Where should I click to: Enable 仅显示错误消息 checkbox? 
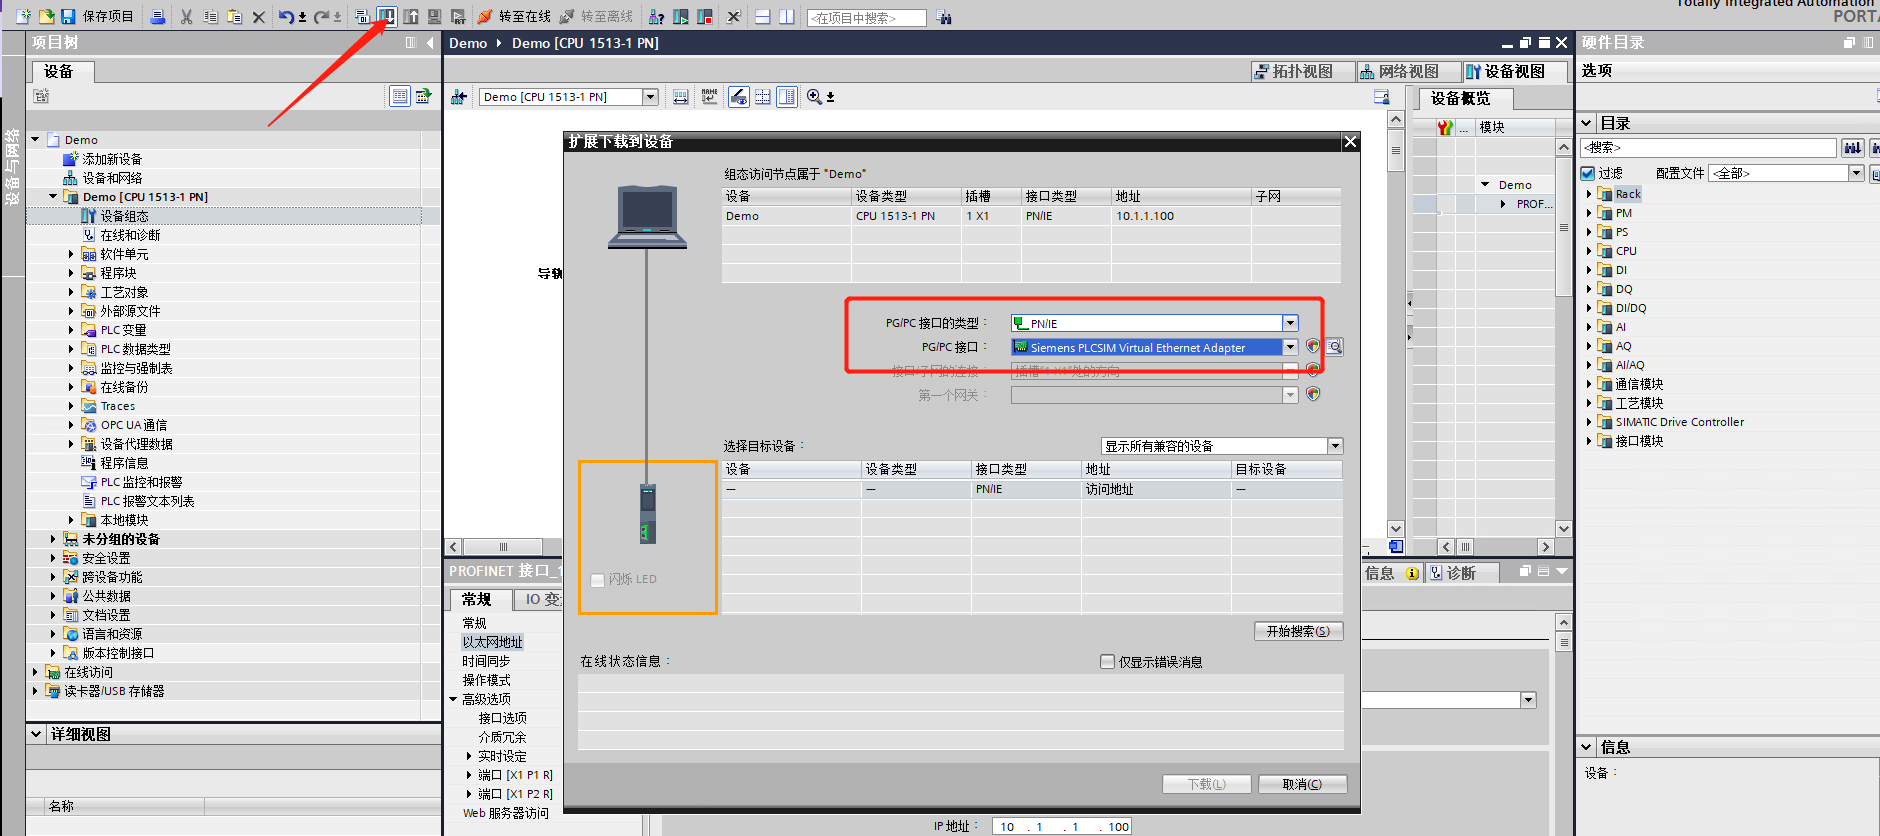click(x=1107, y=662)
